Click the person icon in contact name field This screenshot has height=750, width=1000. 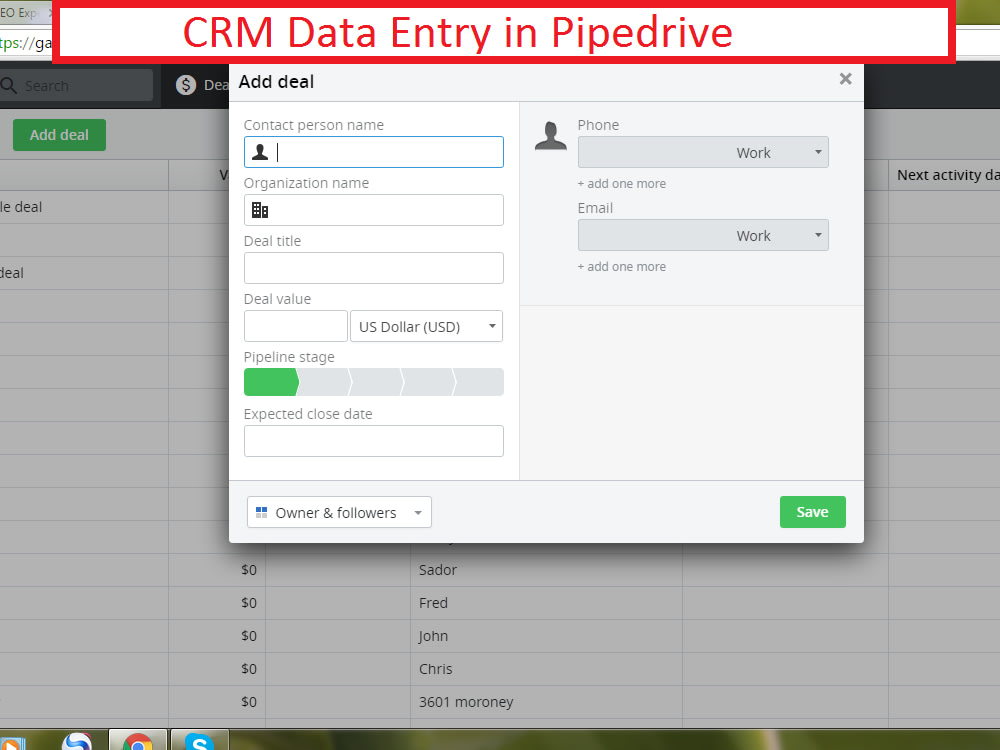click(x=260, y=152)
